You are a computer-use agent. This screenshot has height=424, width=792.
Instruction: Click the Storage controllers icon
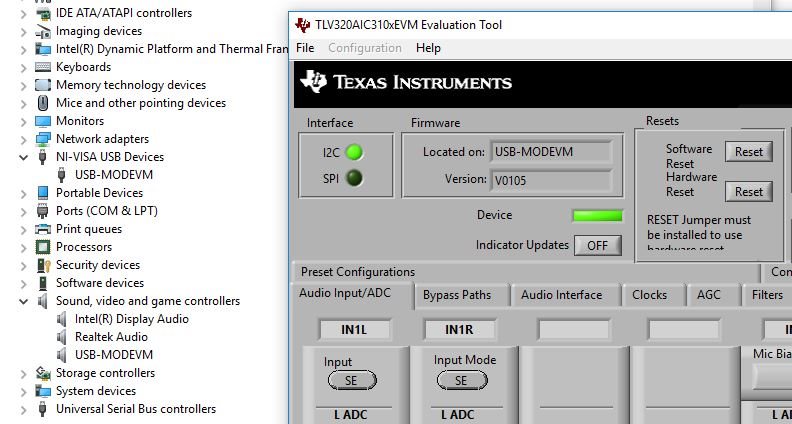43,373
